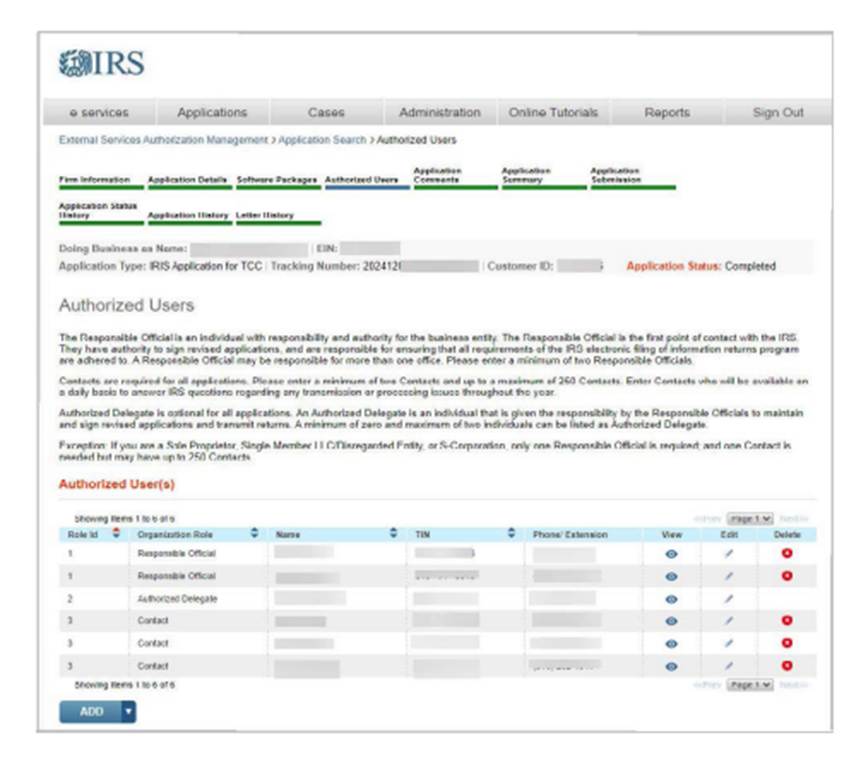Delete the first Responsible Official row
The height and width of the screenshot is (757, 849).
[x=787, y=553]
